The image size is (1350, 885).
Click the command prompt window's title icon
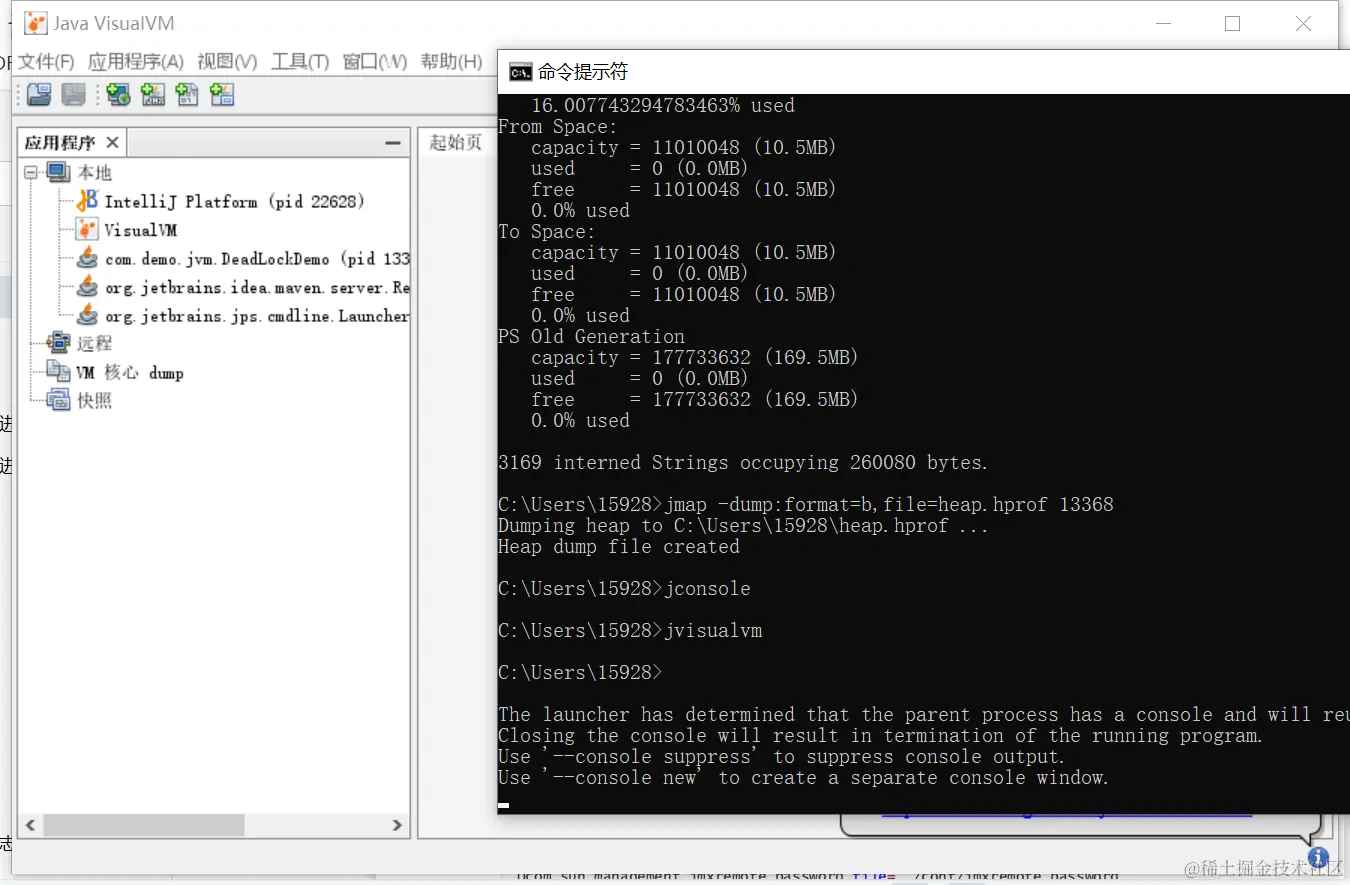point(520,72)
